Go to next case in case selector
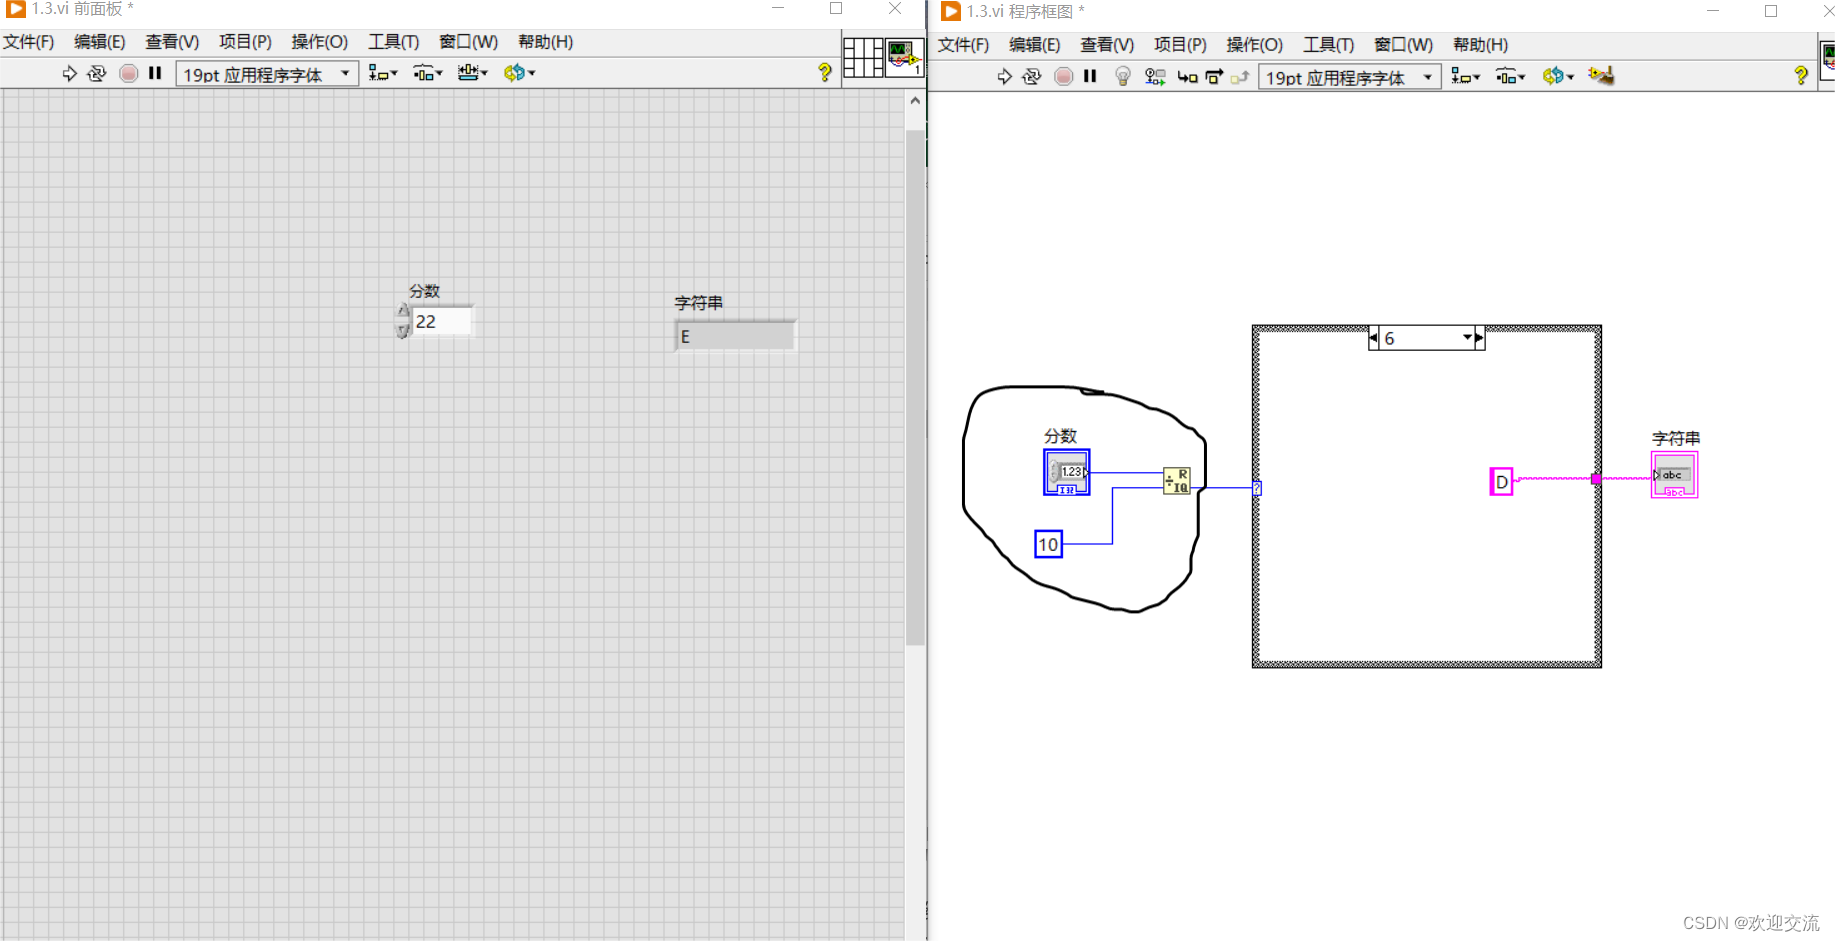The height and width of the screenshot is (941, 1835). click(1479, 338)
